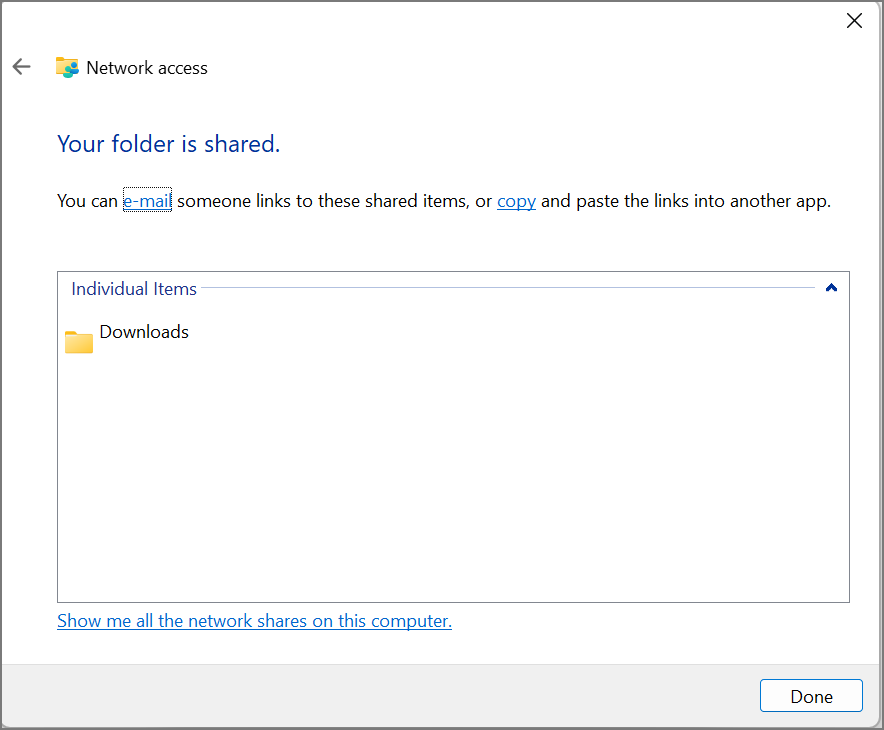Viewport: 884px width, 730px height.
Task: Click the copy link
Action: click(516, 201)
